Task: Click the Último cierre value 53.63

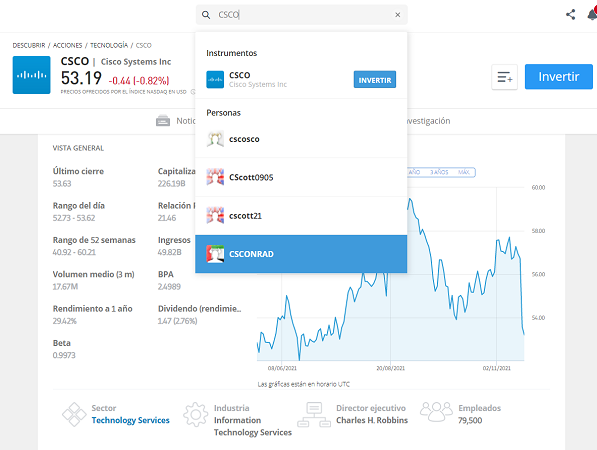Action: tap(62, 184)
